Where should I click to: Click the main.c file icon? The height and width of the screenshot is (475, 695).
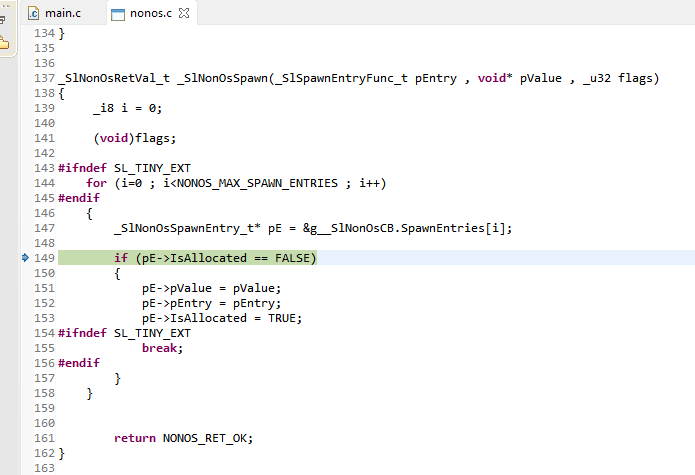[33, 14]
